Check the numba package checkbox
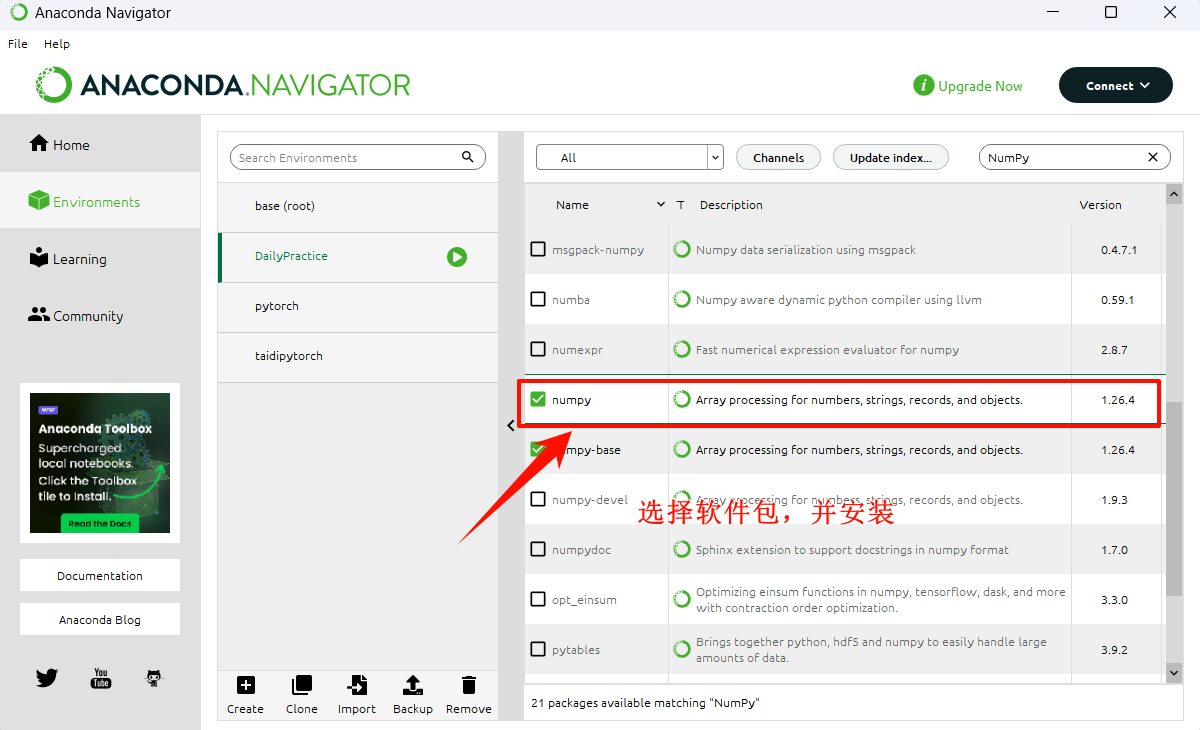 click(538, 300)
